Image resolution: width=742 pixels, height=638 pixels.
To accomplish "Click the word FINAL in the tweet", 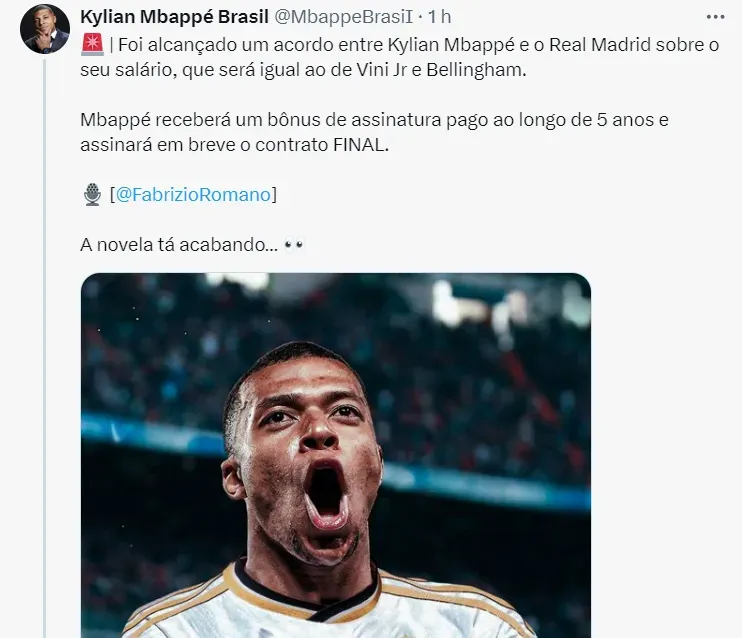I will 361,145.
